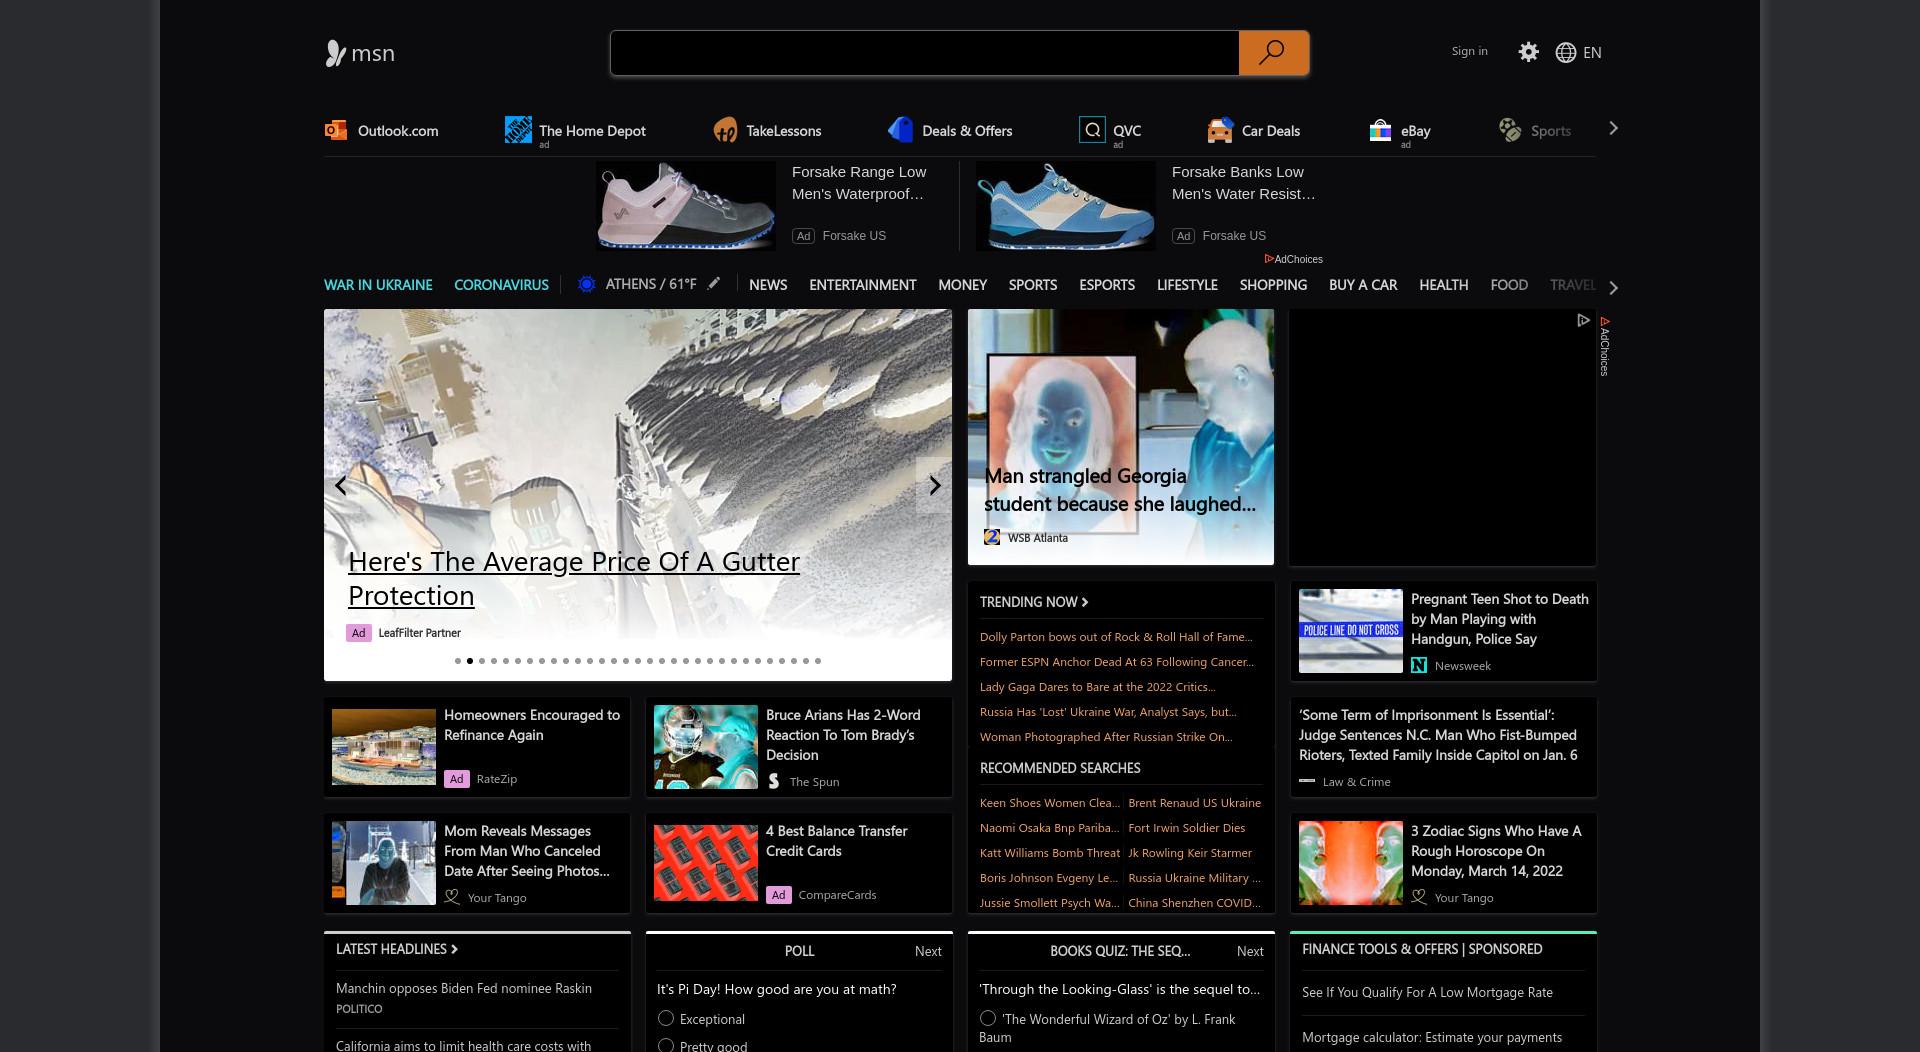This screenshot has width=1920, height=1052.
Task: Open Jk Rowling Keir Starmer search
Action: tap(1190, 852)
